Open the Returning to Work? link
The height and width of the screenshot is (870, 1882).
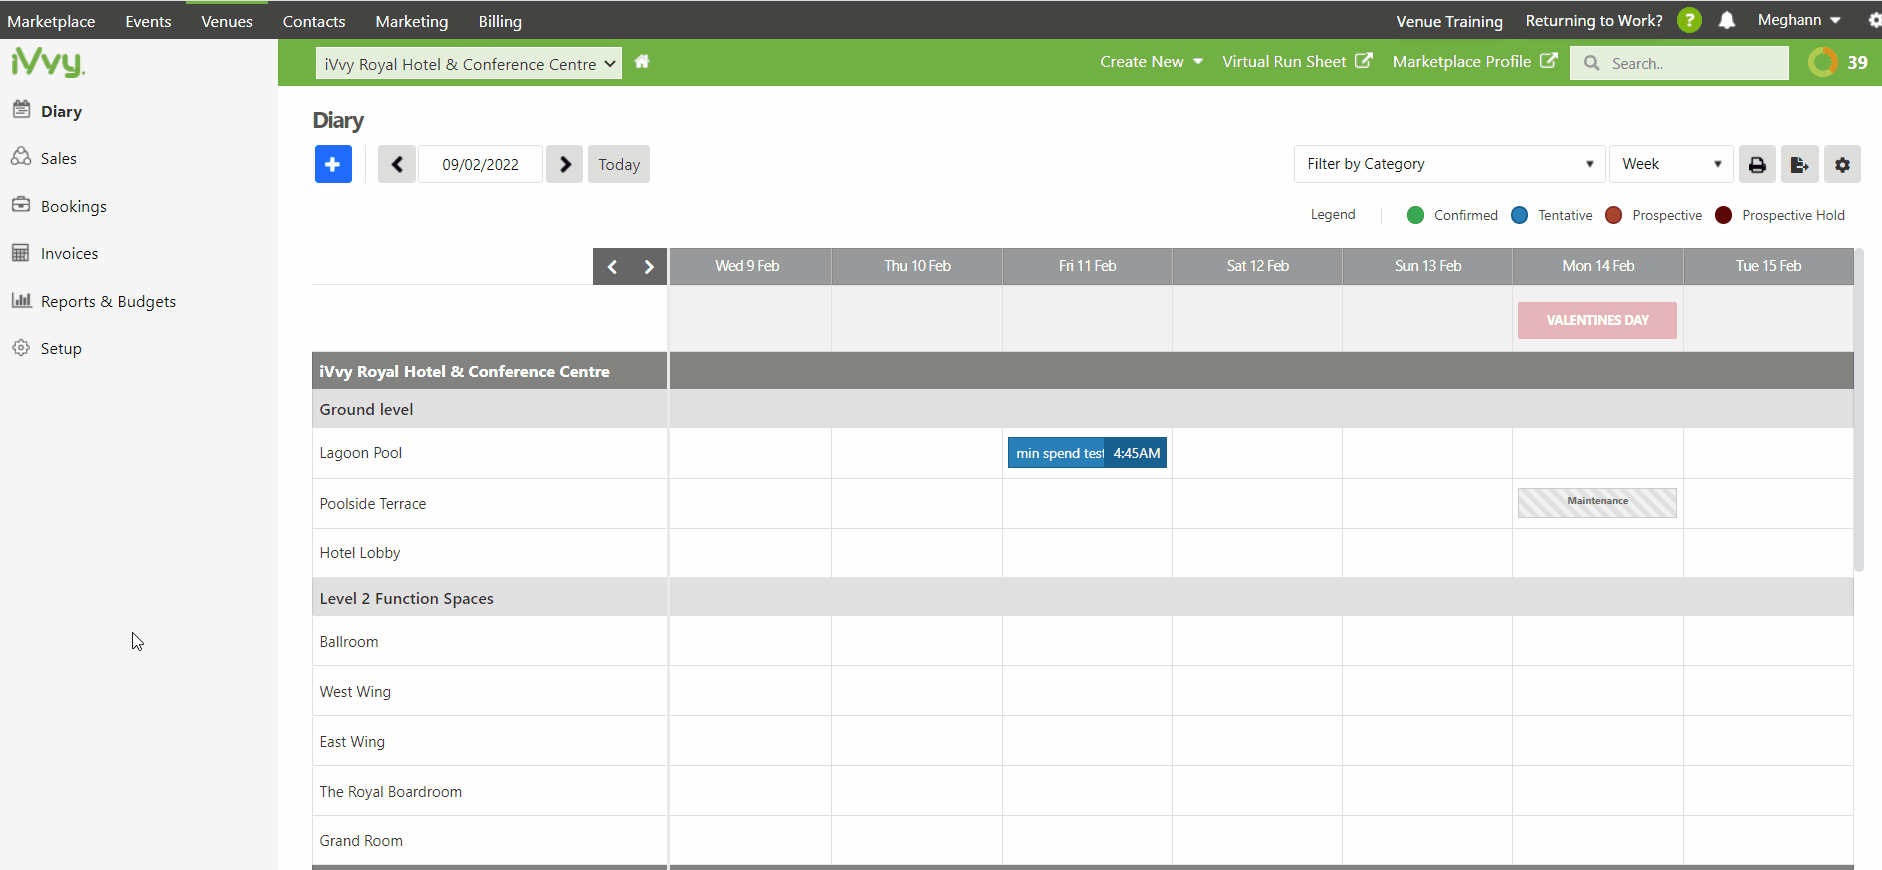tap(1594, 20)
